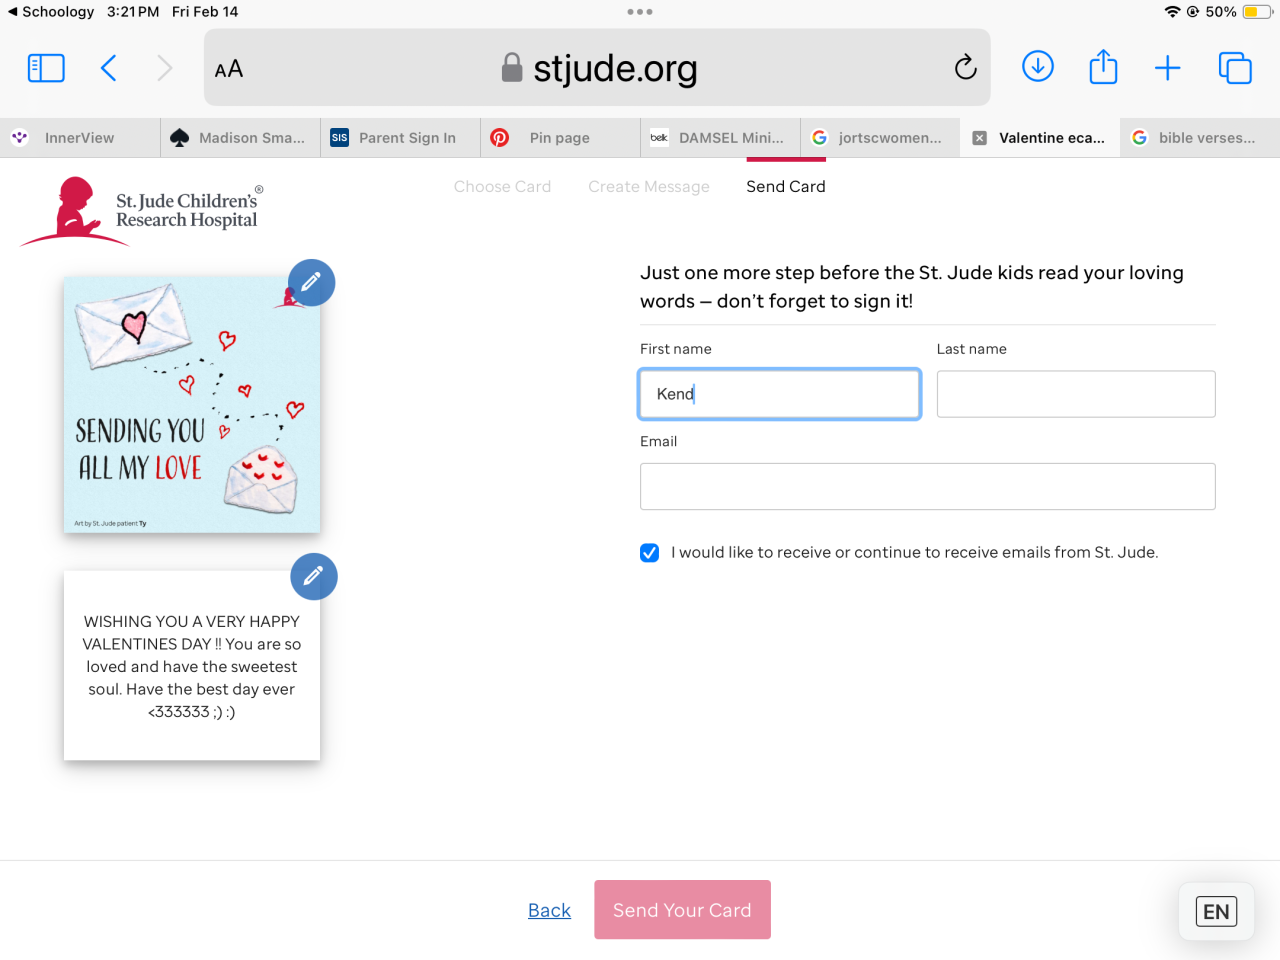1280x960 pixels.
Task: Open the Safari downloads icon
Action: 1038,67
